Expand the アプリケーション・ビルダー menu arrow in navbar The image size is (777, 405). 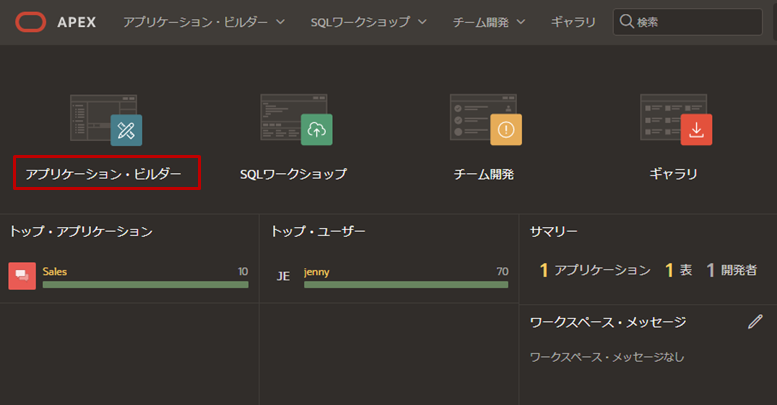click(280, 22)
